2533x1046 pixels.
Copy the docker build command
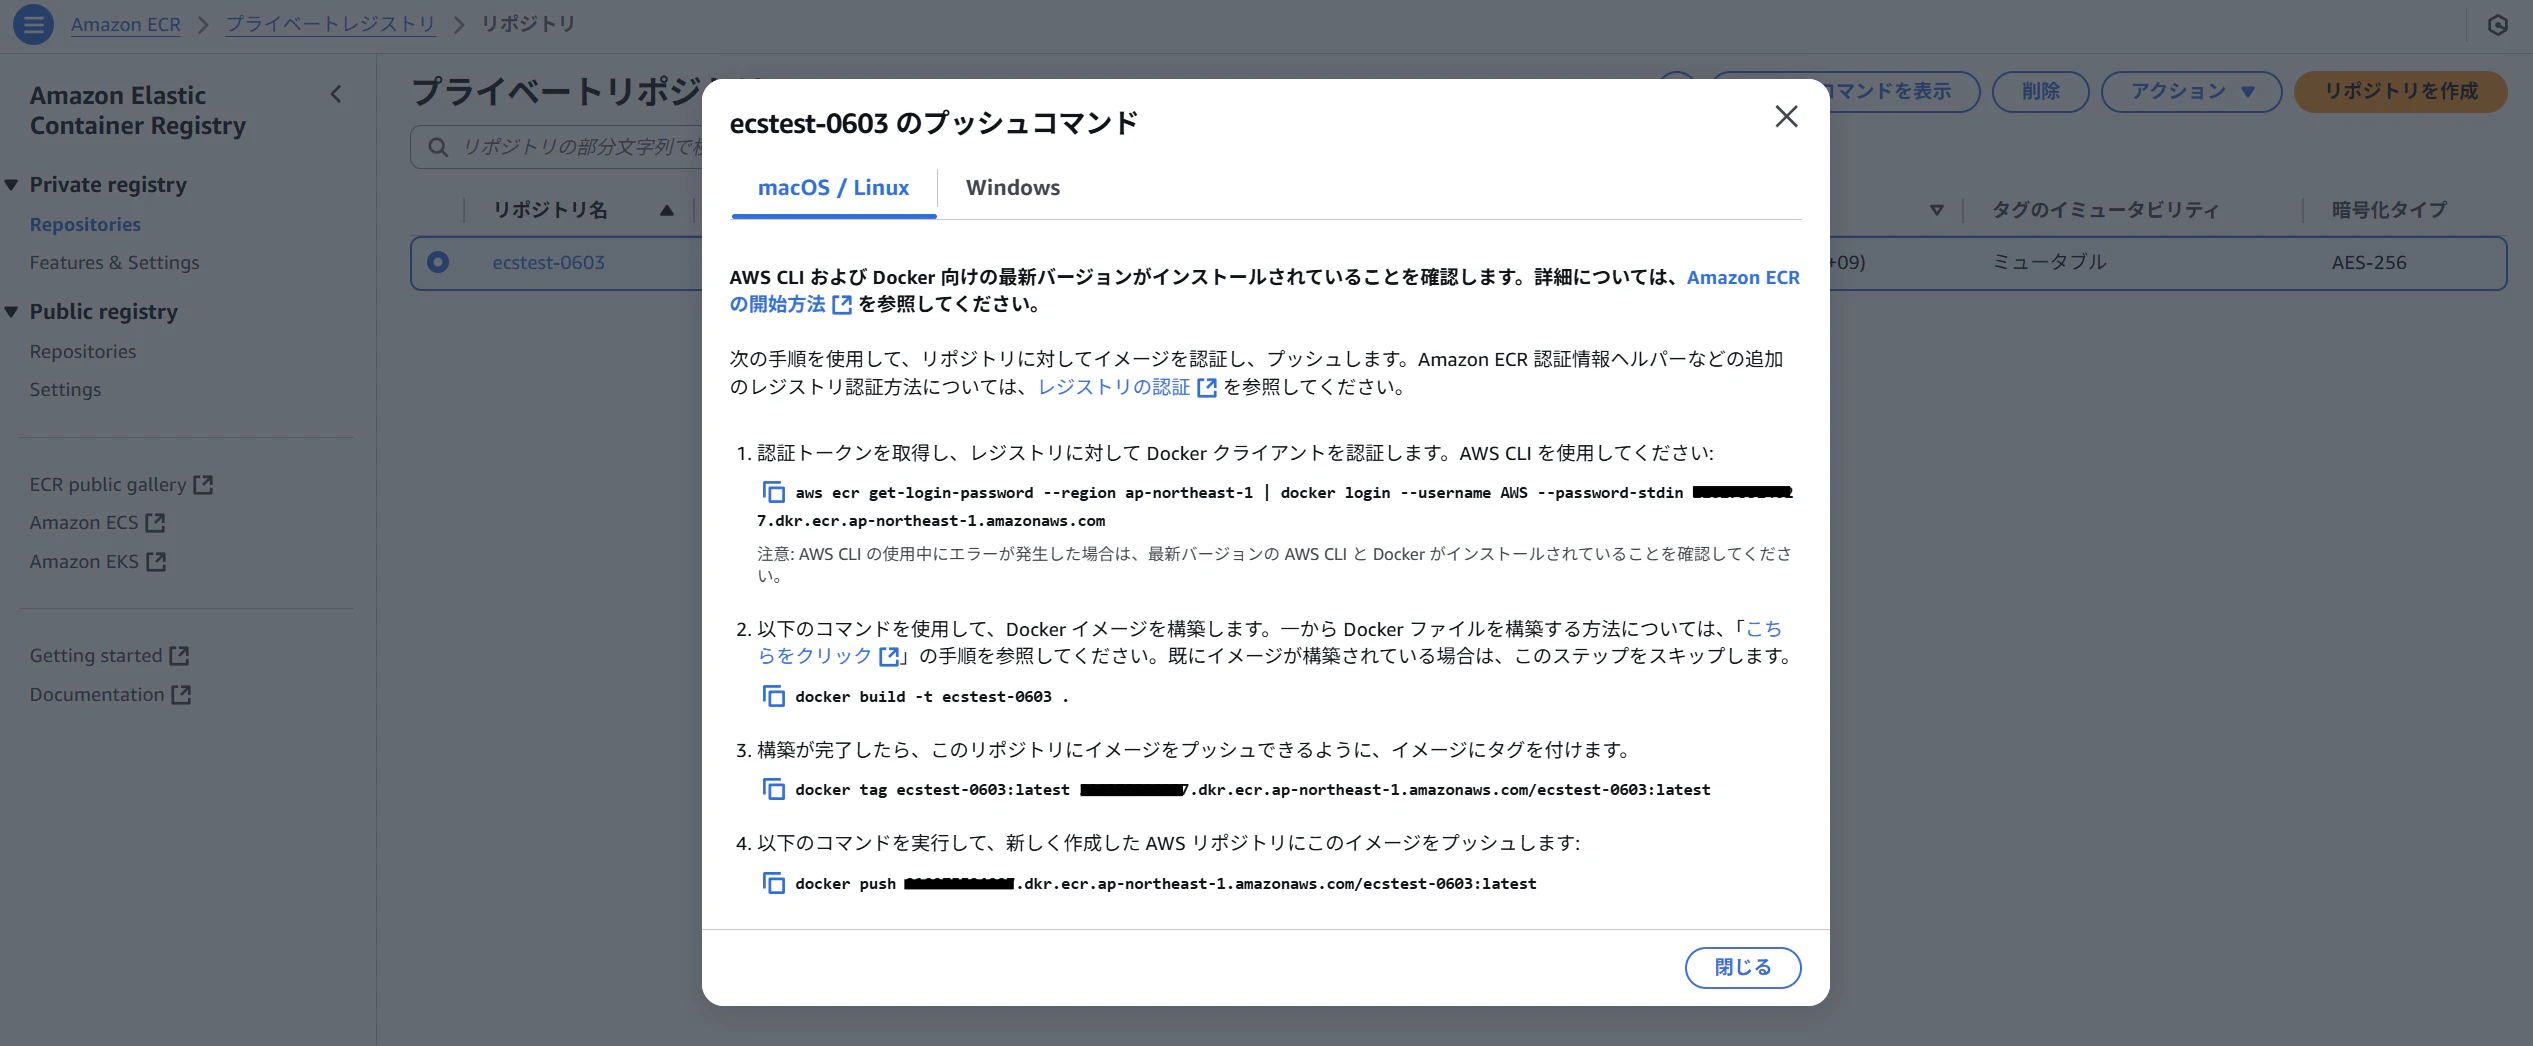(x=773, y=696)
